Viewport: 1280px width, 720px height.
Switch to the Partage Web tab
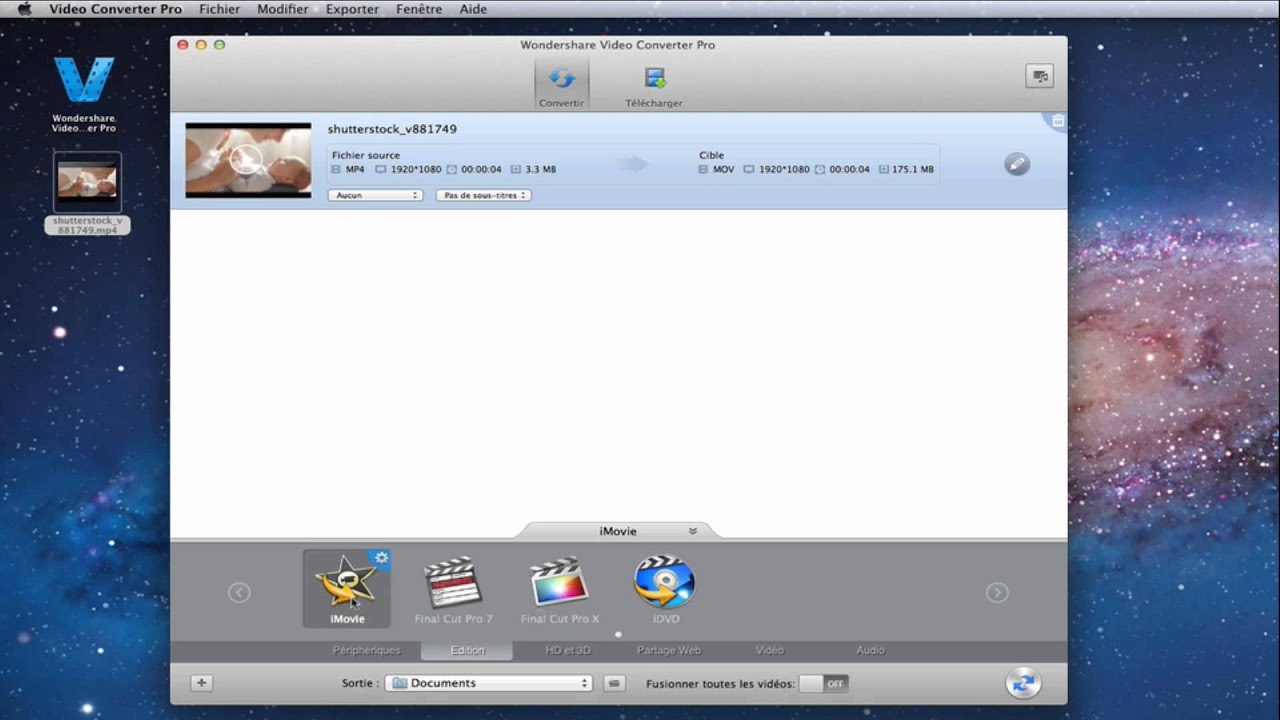tap(669, 650)
